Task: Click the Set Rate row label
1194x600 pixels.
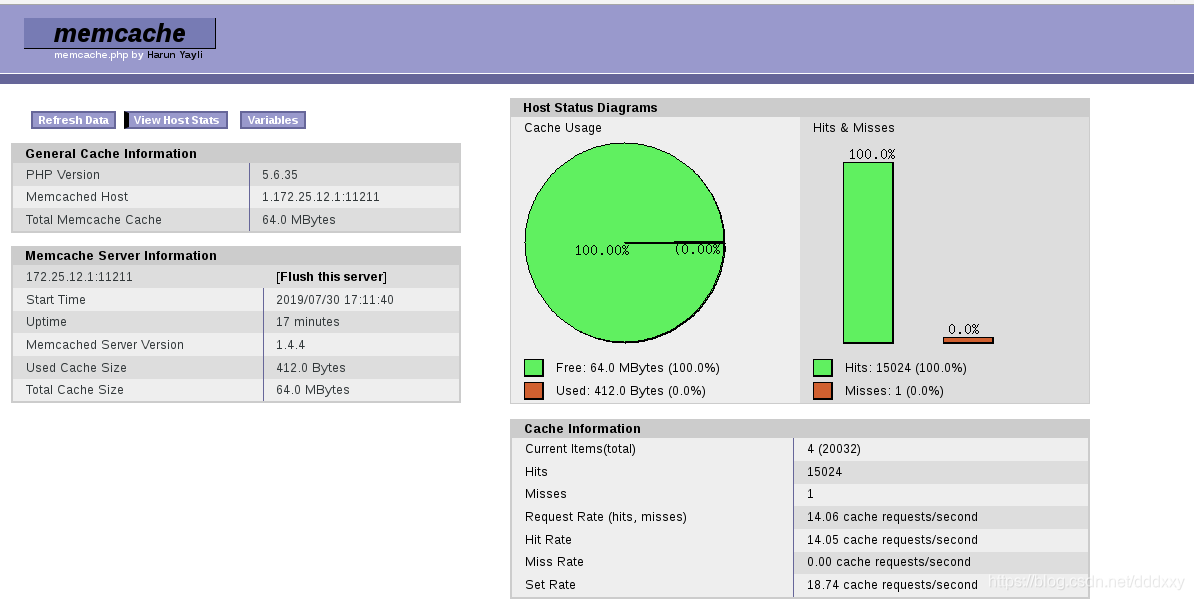Action: click(550, 584)
